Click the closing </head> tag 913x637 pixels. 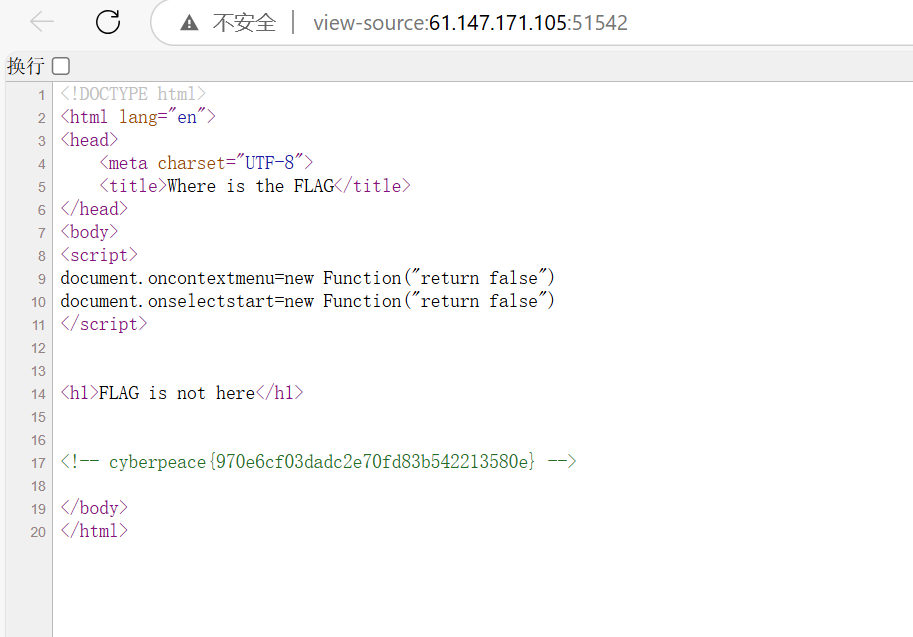(94, 208)
